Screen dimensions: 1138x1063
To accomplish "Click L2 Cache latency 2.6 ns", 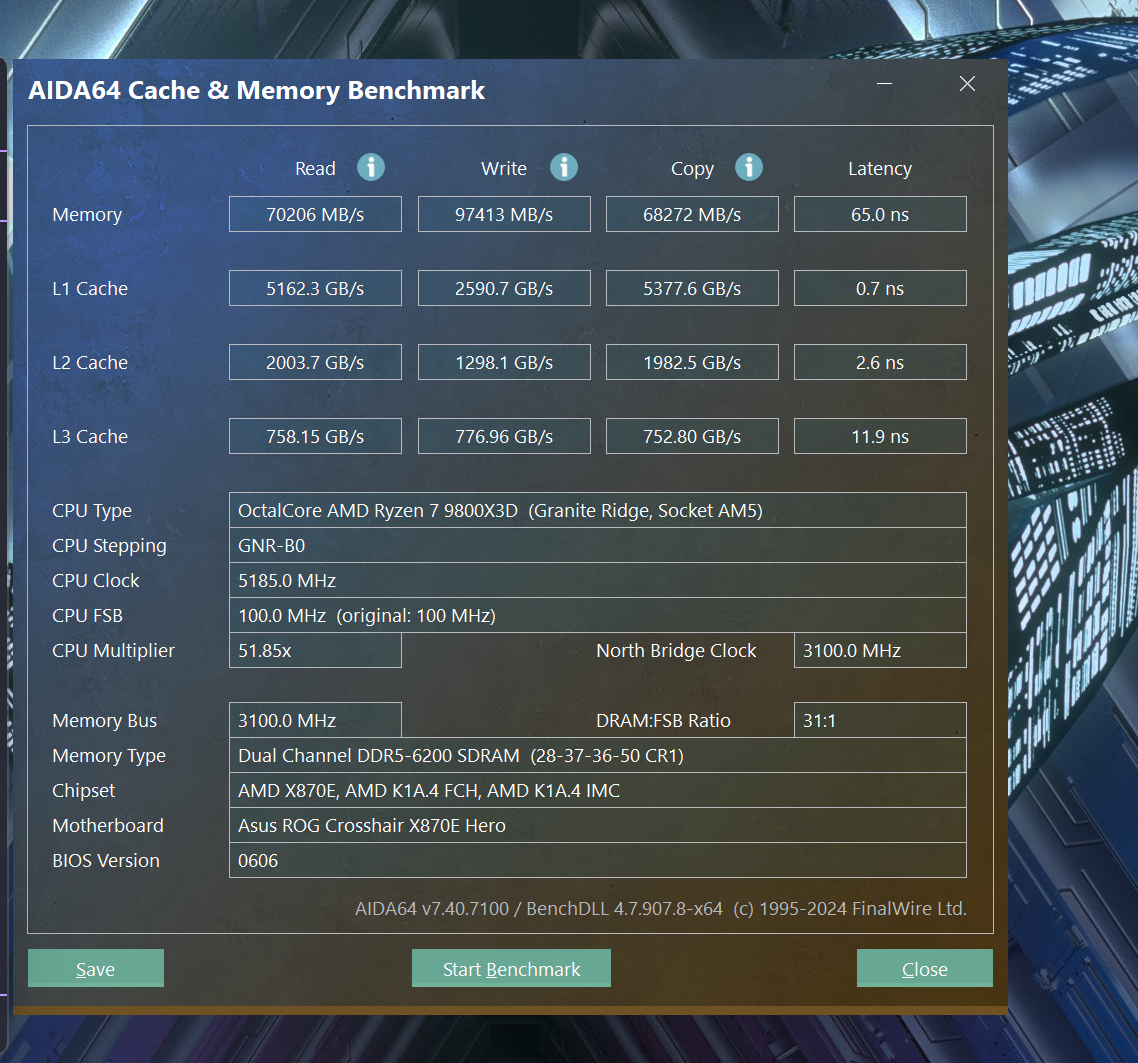I will [x=880, y=362].
